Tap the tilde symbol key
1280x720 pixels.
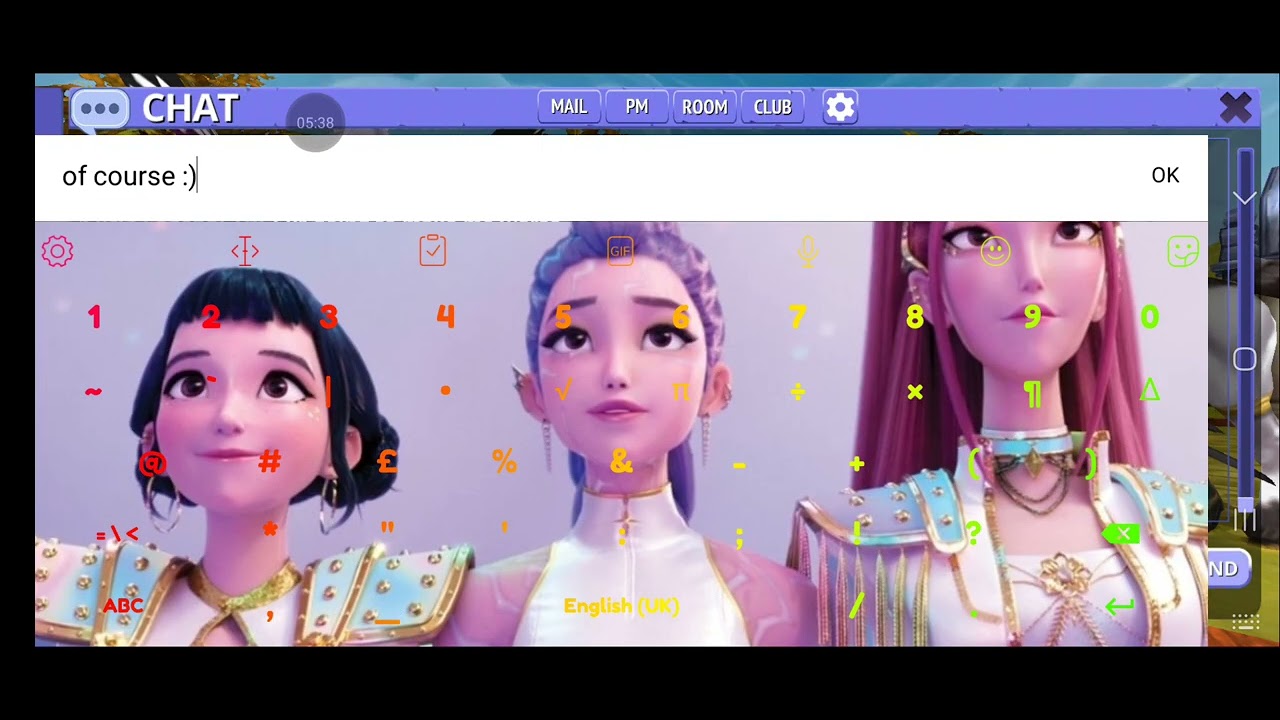93,391
